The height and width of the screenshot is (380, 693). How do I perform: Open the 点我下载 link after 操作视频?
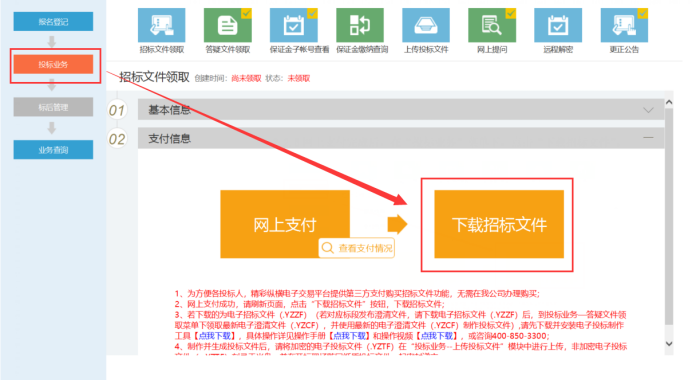click(x=438, y=336)
